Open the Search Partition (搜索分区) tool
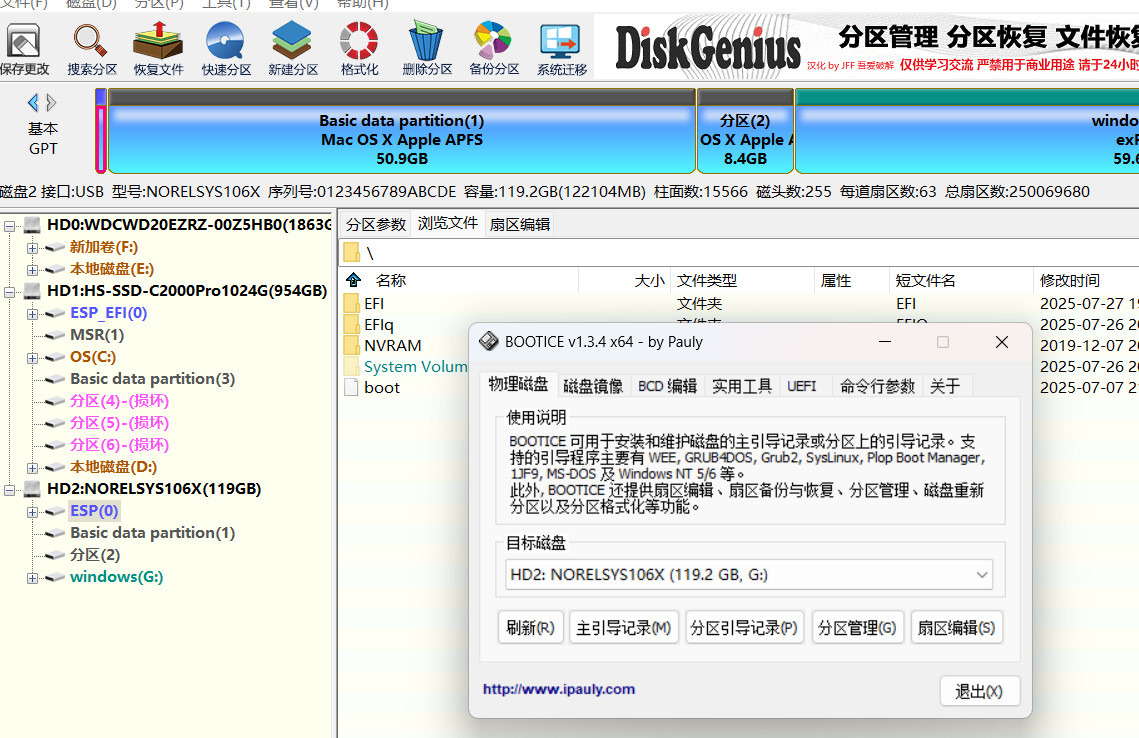The width and height of the screenshot is (1139, 738). [92, 48]
